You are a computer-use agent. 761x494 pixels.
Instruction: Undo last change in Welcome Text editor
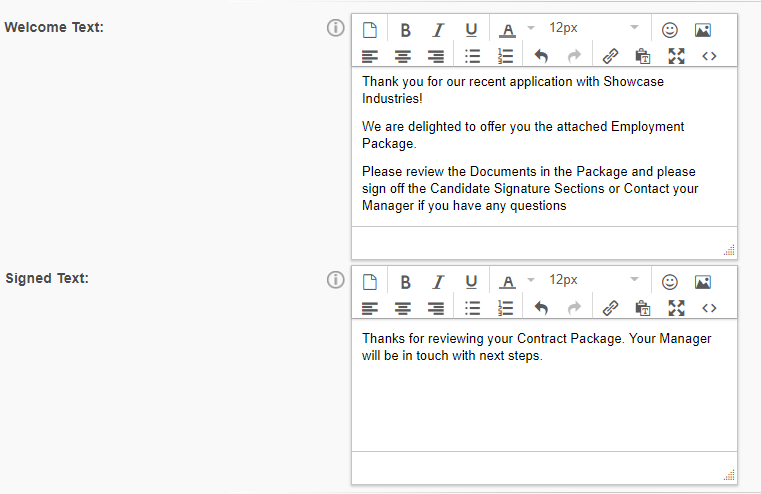tap(541, 56)
